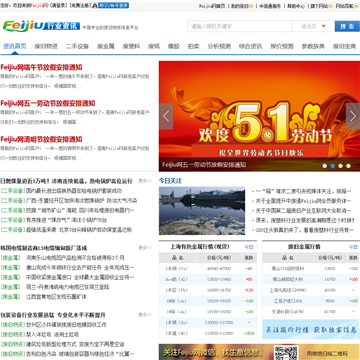Open the bold headline about 日燃煤量 in 济南

[x=66, y=181]
